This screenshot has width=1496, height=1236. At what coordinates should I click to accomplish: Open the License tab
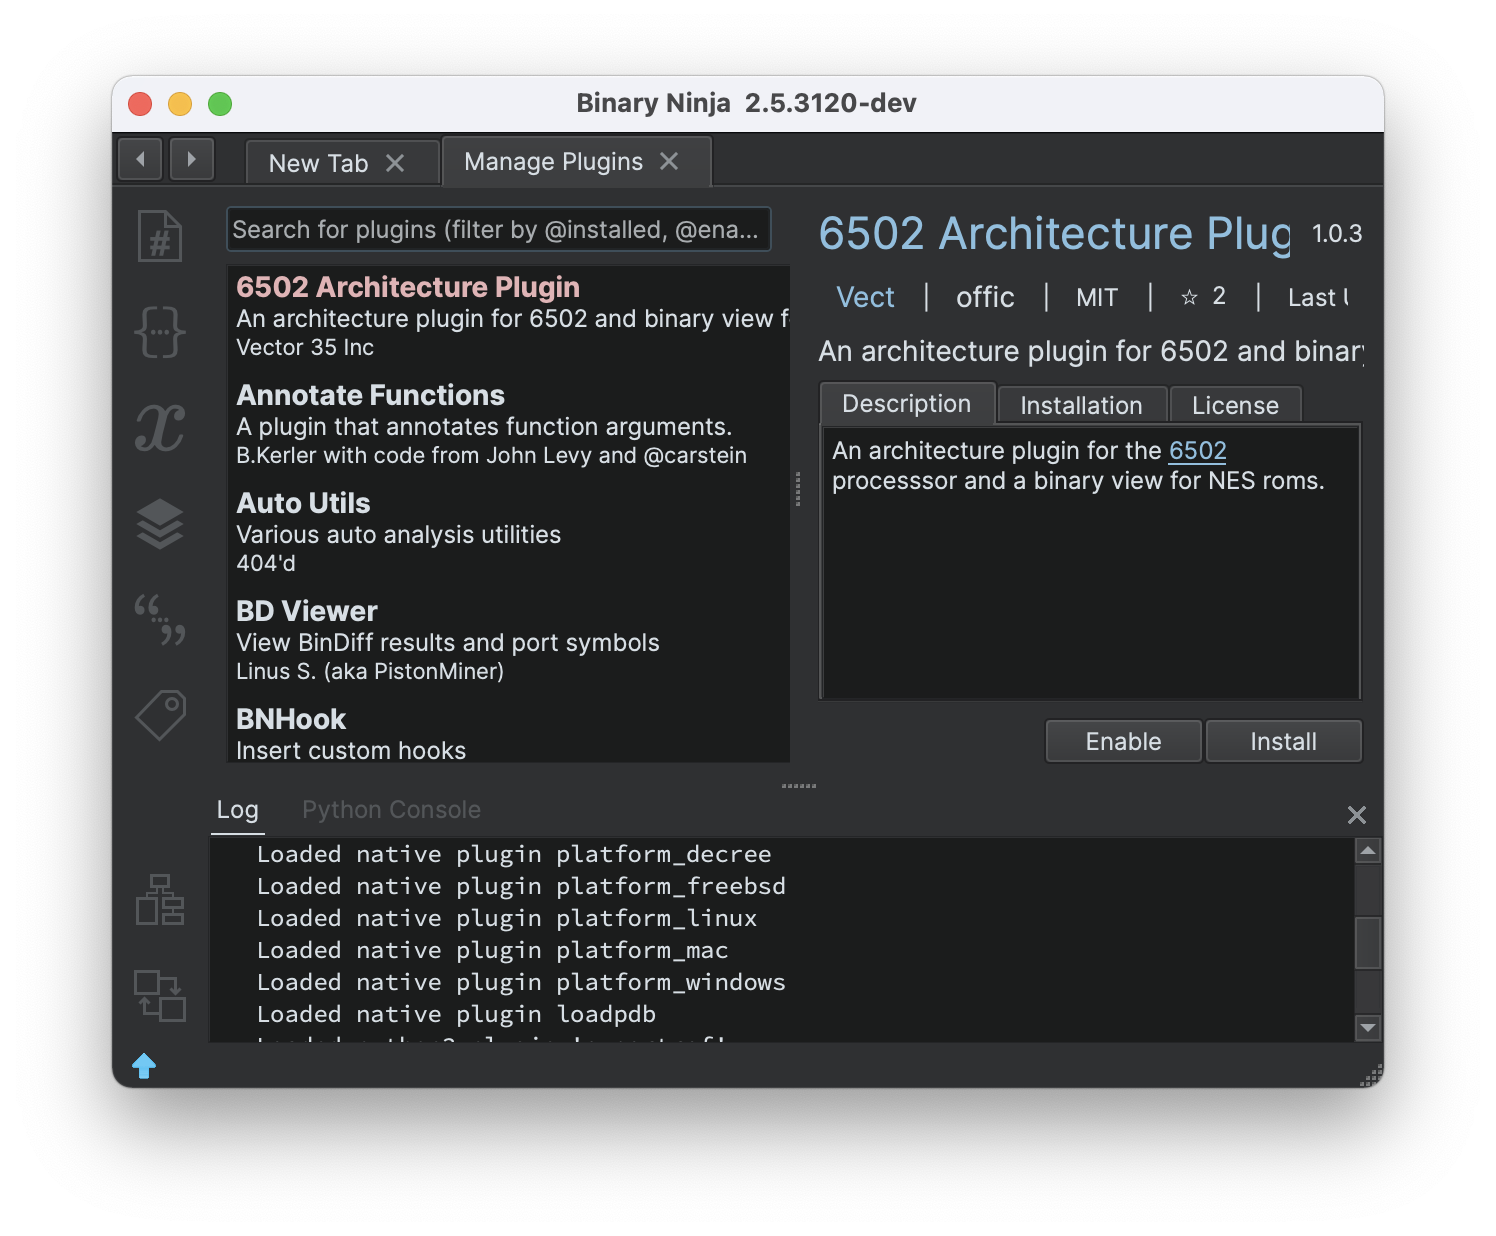[x=1236, y=405]
